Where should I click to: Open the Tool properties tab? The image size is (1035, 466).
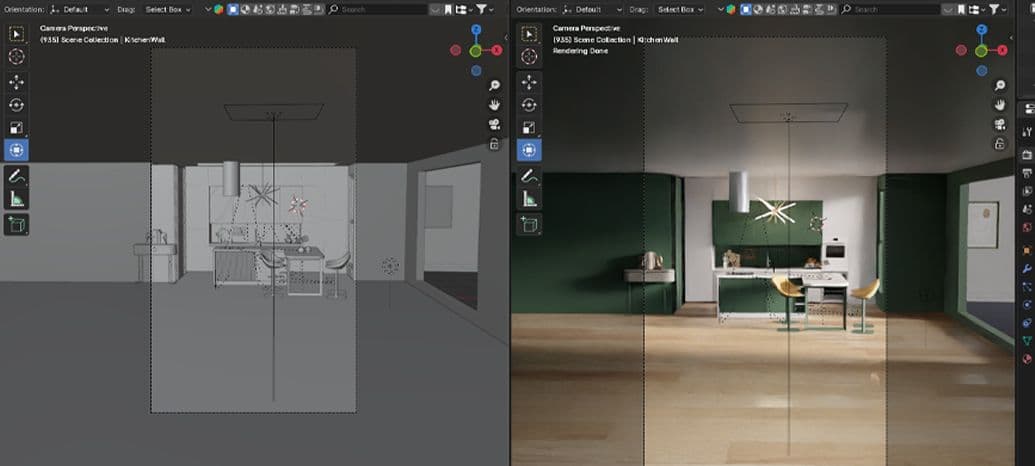click(1027, 132)
